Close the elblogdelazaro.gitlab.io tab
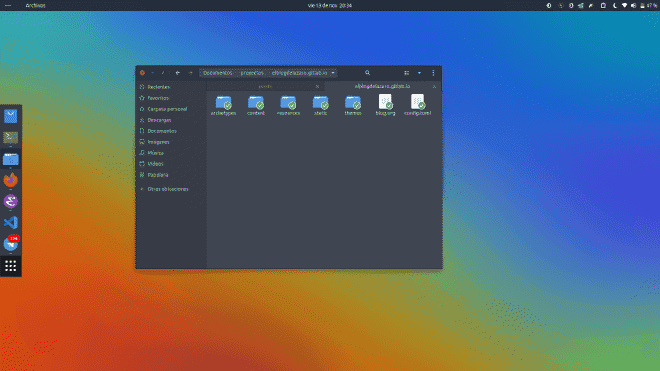Image resolution: width=660 pixels, height=371 pixels. pyautogui.click(x=434, y=87)
